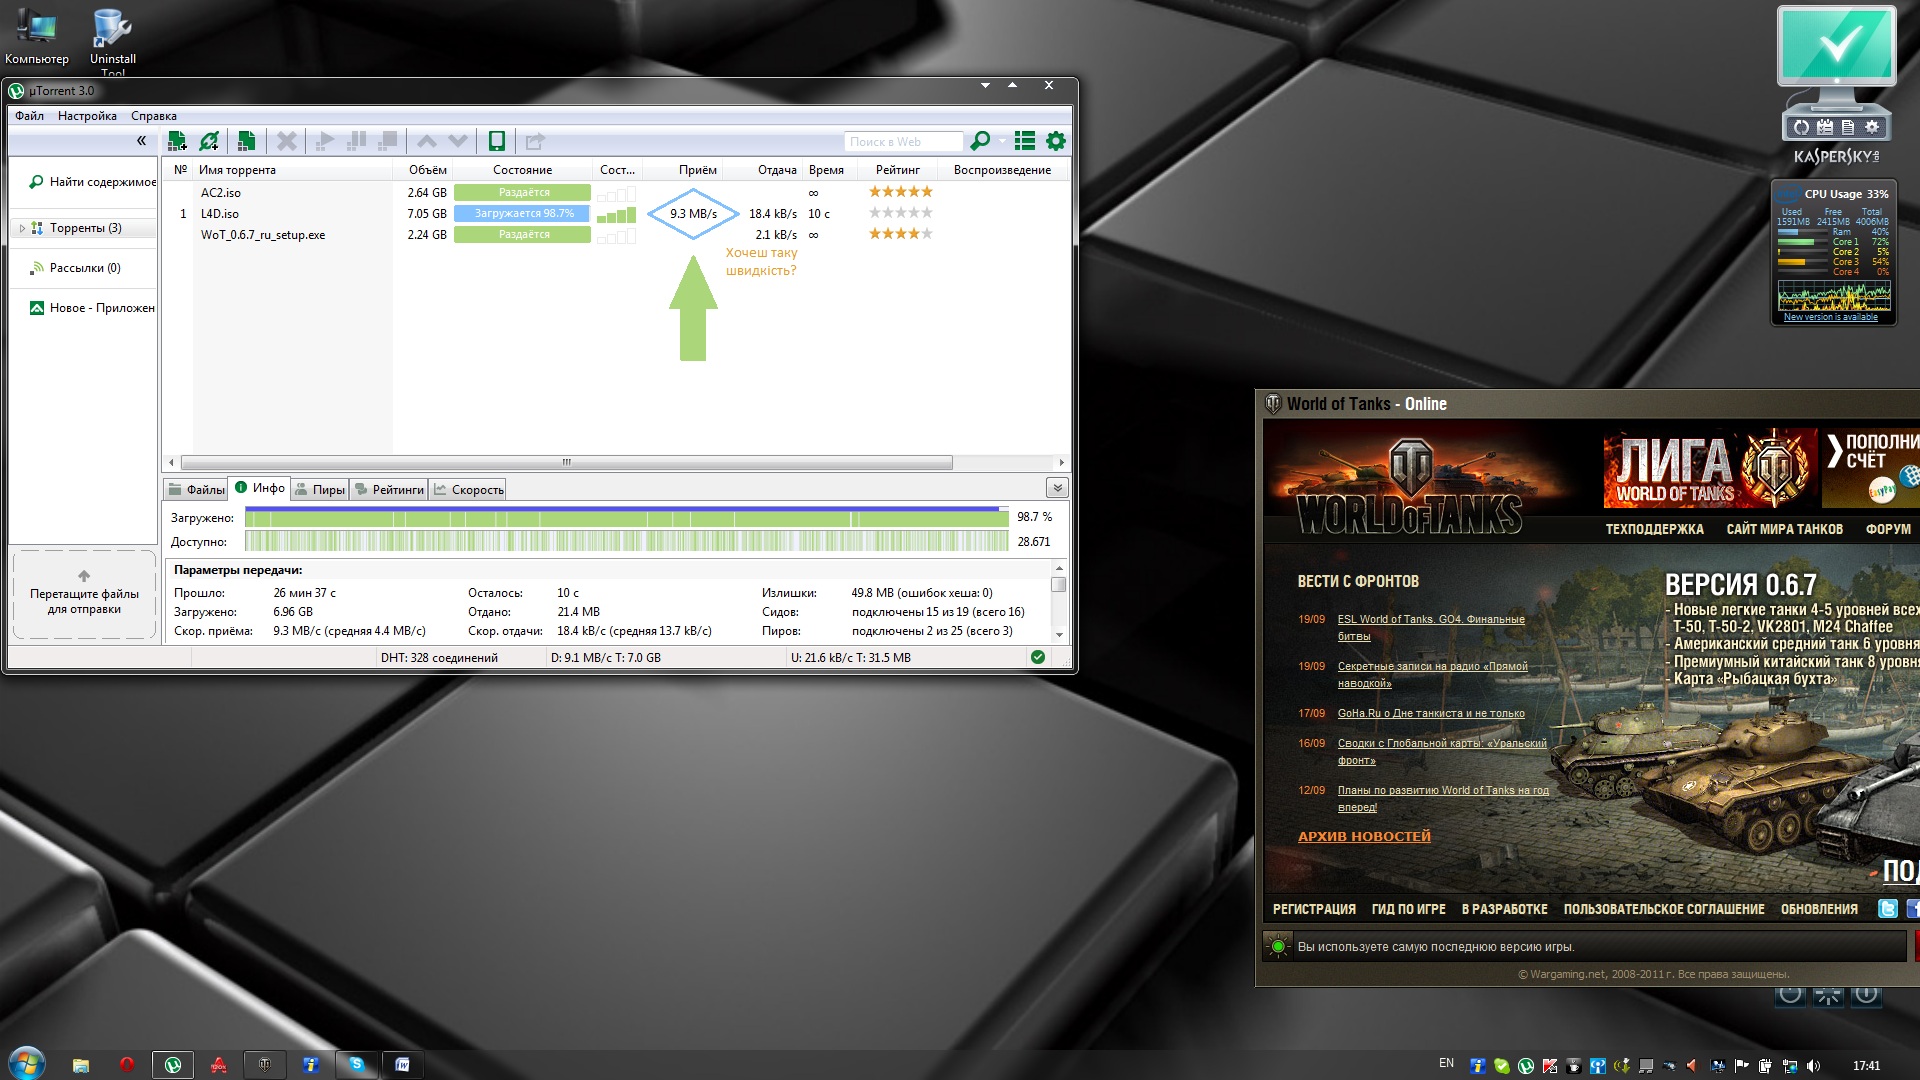This screenshot has height=1080, width=1920.
Task: Expand the Торренты (3) tree node
Action: click(x=22, y=228)
